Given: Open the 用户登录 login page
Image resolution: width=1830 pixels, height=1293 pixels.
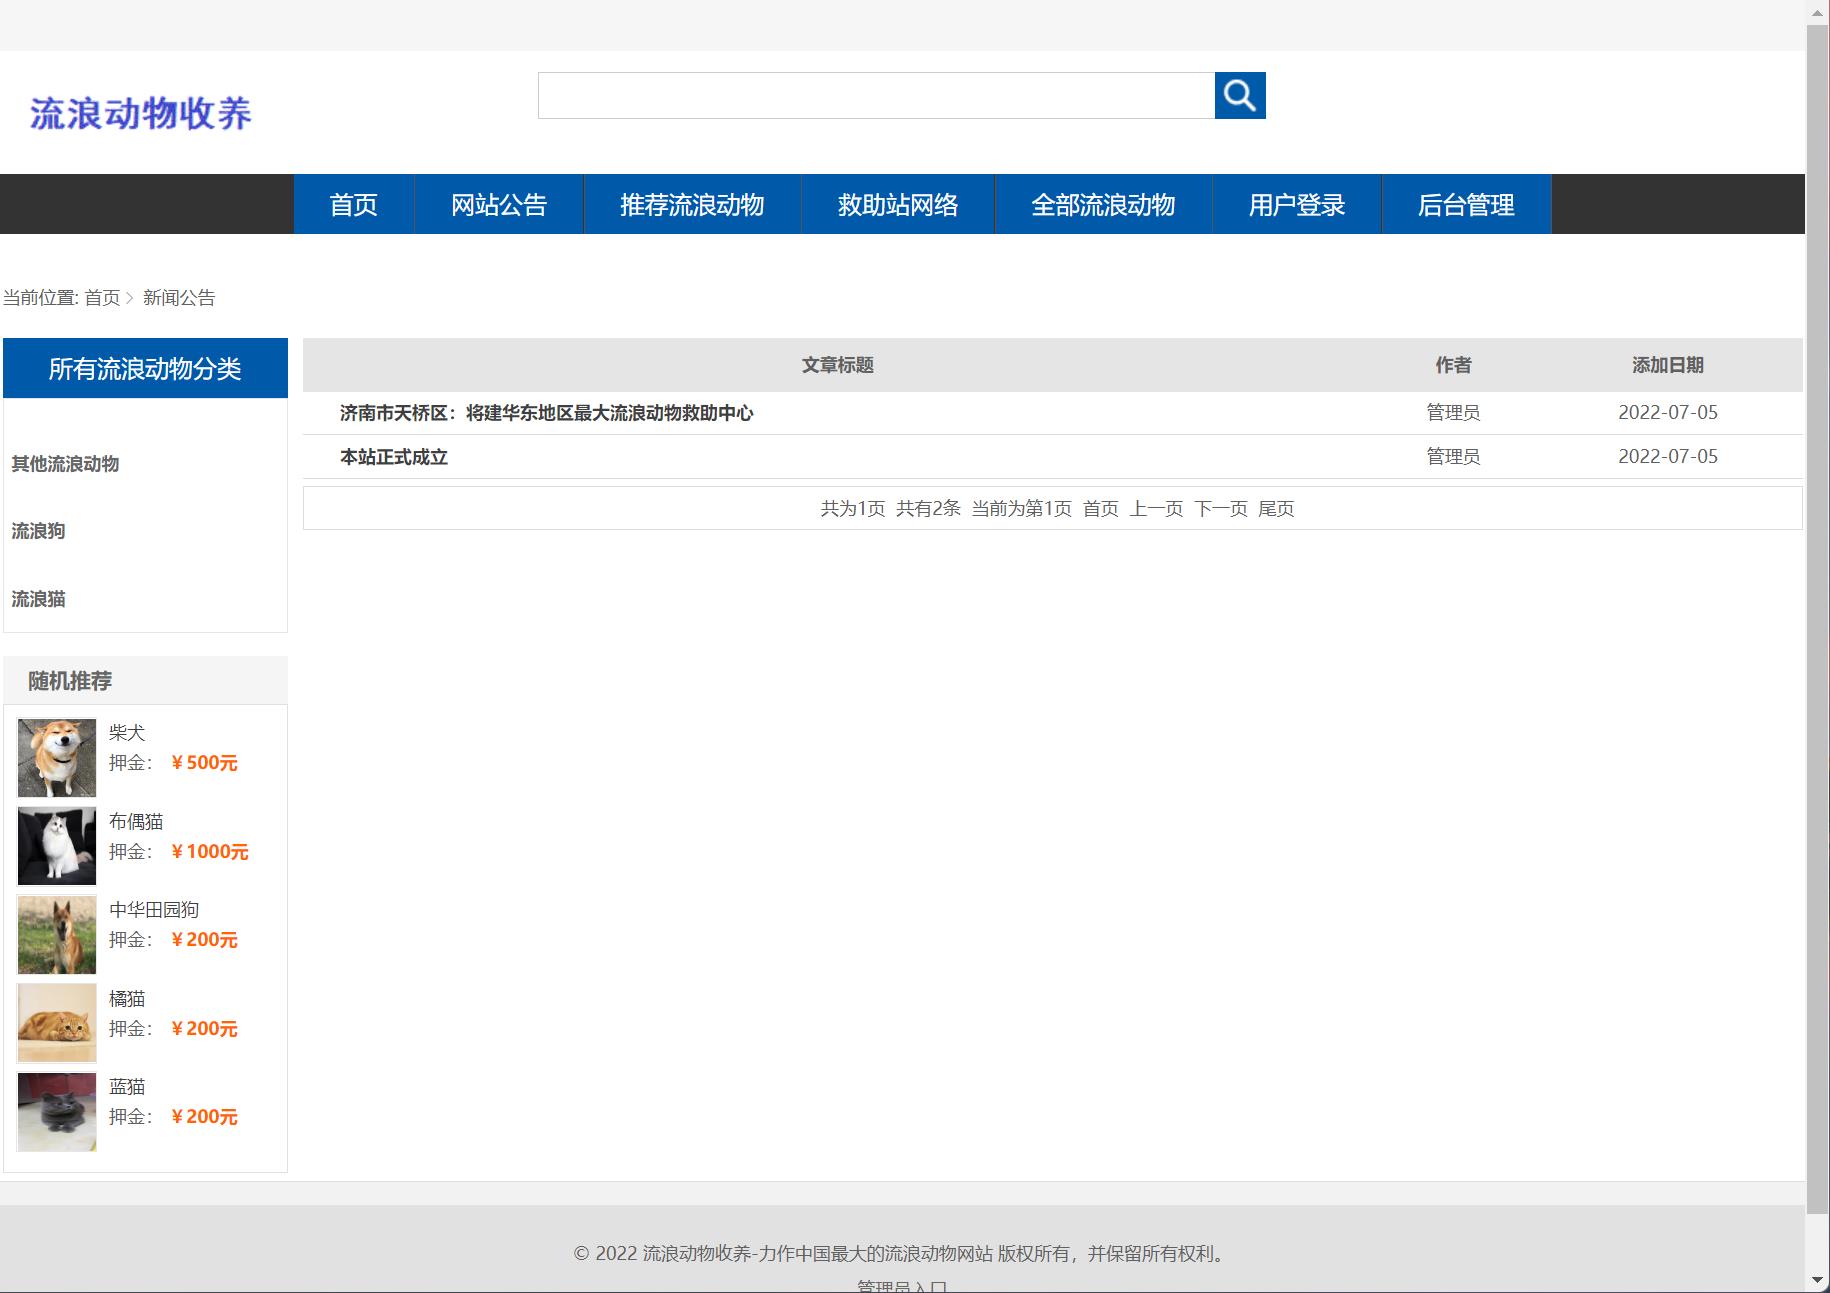Looking at the screenshot, I should click(x=1296, y=204).
